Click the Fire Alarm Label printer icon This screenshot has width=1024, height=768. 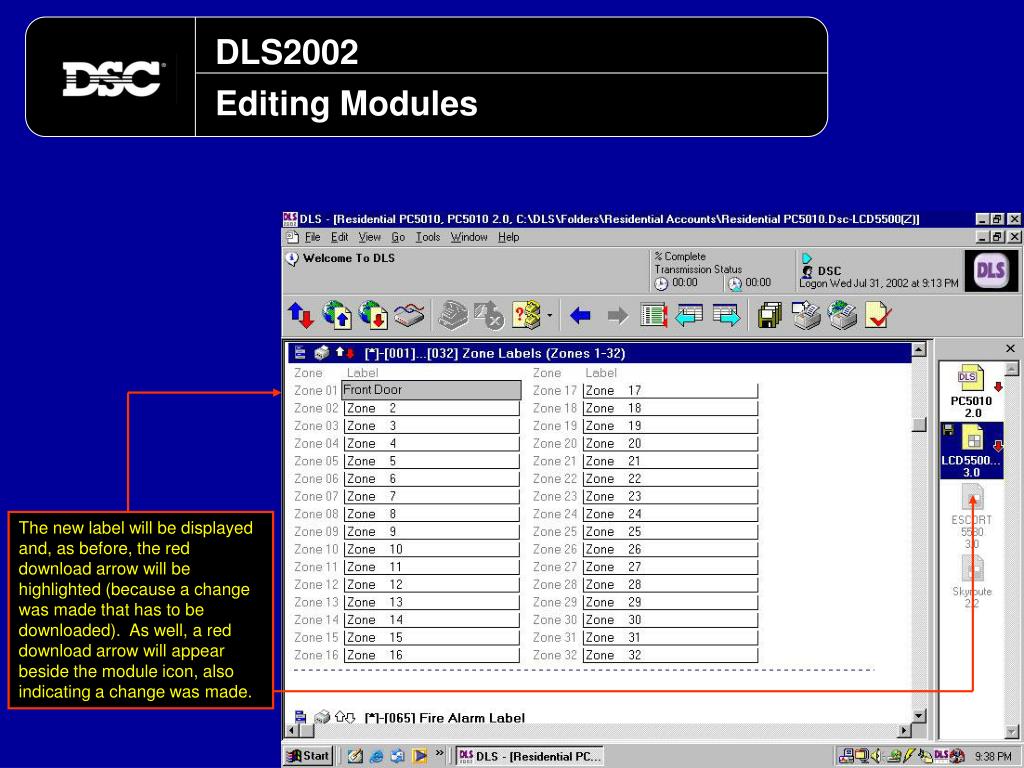[x=321, y=717]
